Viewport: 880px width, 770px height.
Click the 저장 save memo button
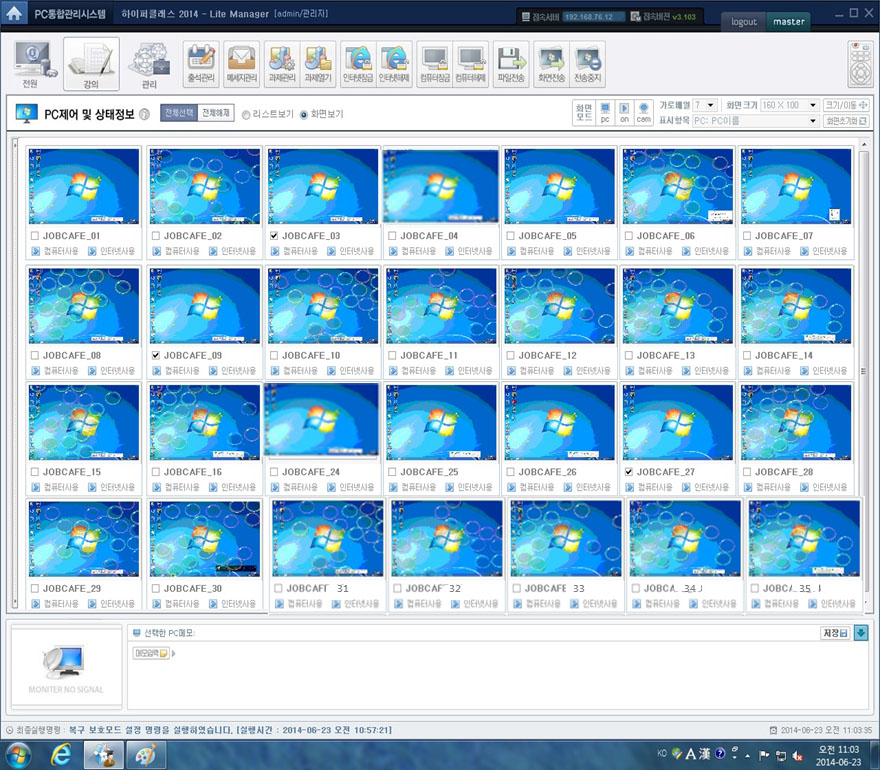[x=835, y=633]
